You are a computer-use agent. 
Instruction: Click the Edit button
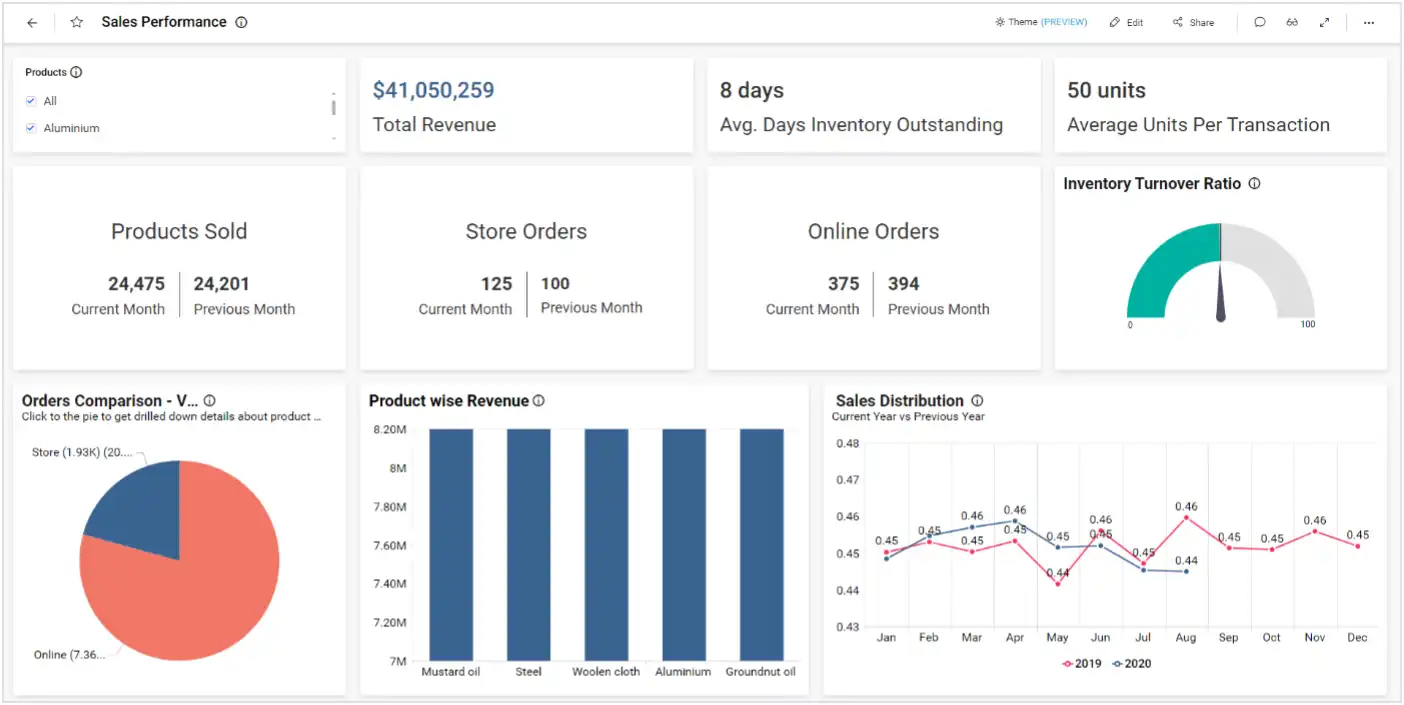pyautogui.click(x=1126, y=21)
